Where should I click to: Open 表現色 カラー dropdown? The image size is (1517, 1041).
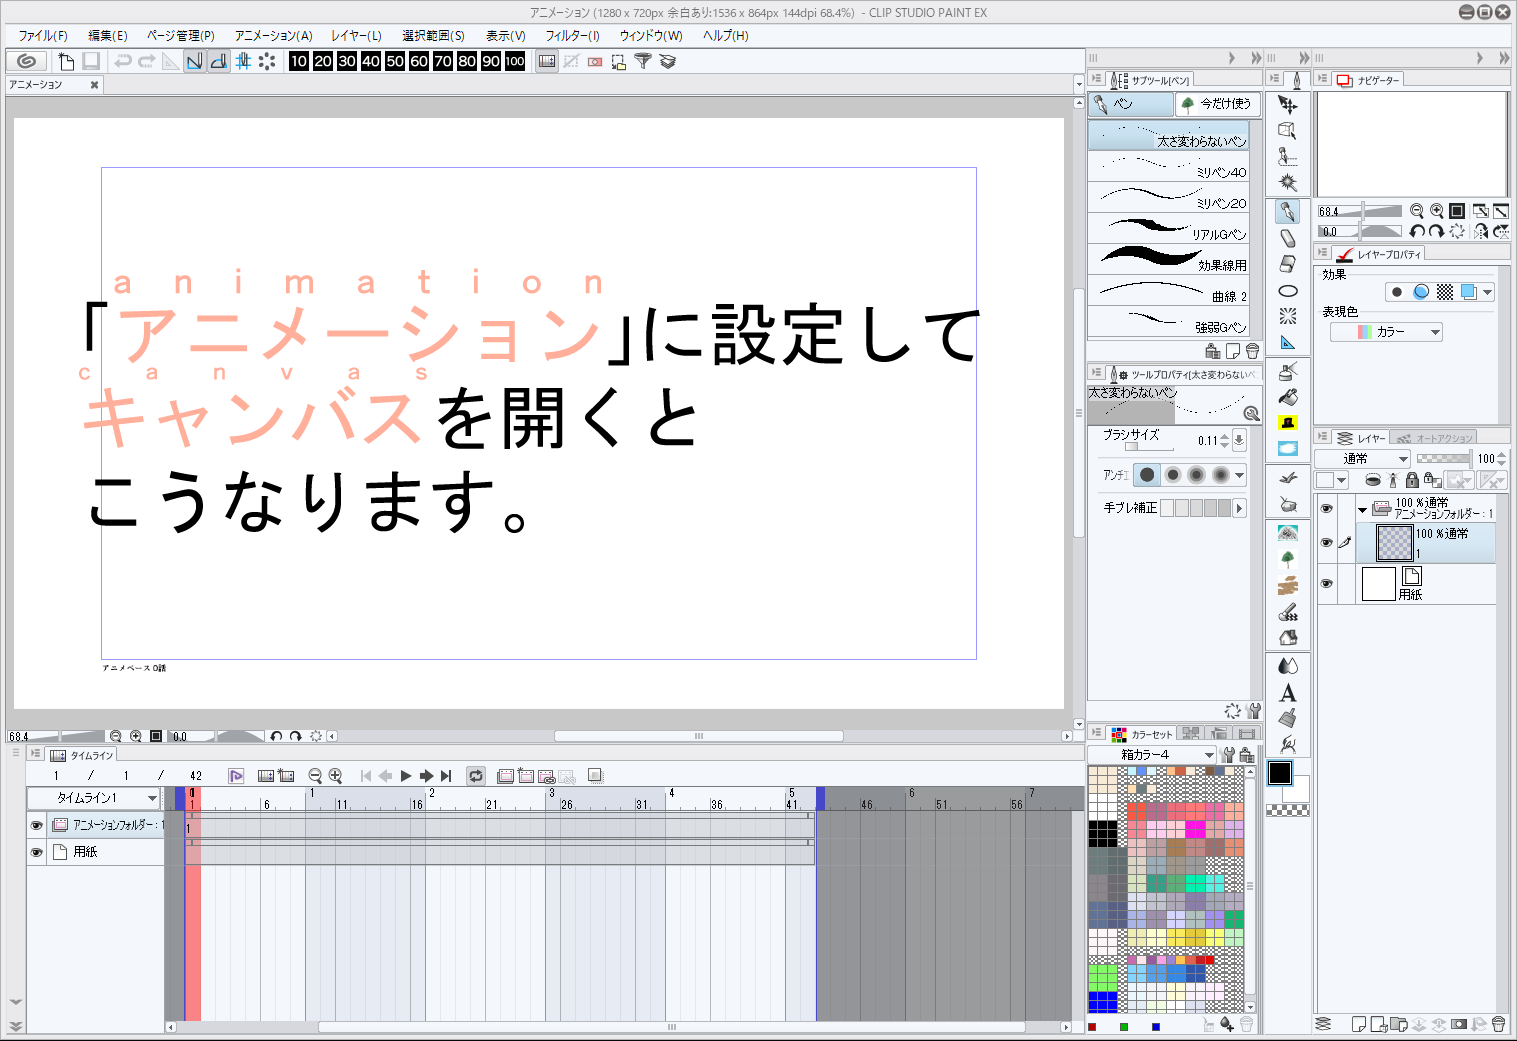[1386, 332]
